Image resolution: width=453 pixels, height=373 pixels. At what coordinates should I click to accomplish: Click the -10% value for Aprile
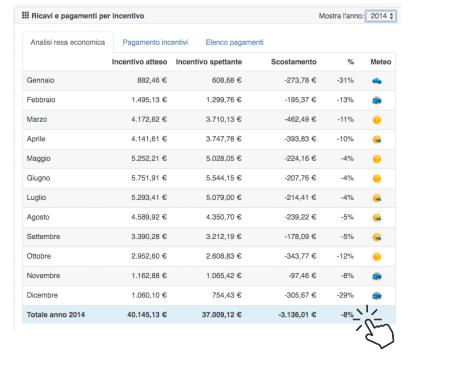(x=345, y=139)
